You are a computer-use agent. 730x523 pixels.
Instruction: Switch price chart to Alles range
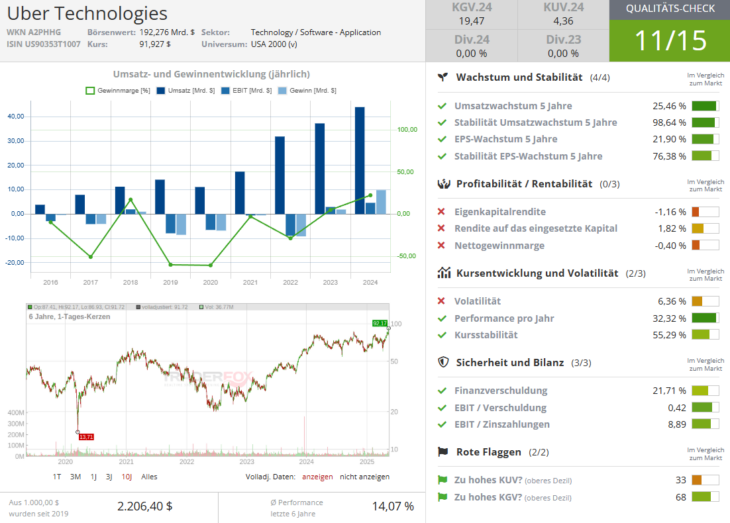coord(149,476)
